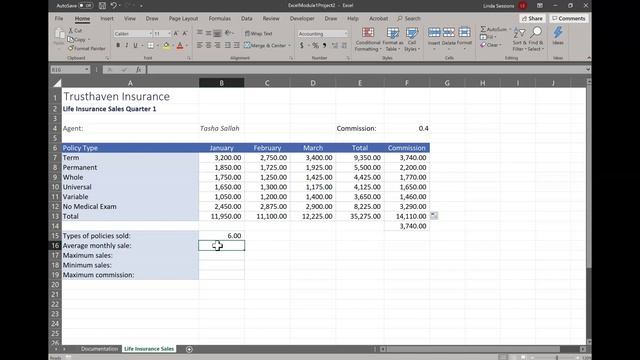This screenshot has width=640, height=360.
Task: Toggle Top Align
Action: [200, 33]
